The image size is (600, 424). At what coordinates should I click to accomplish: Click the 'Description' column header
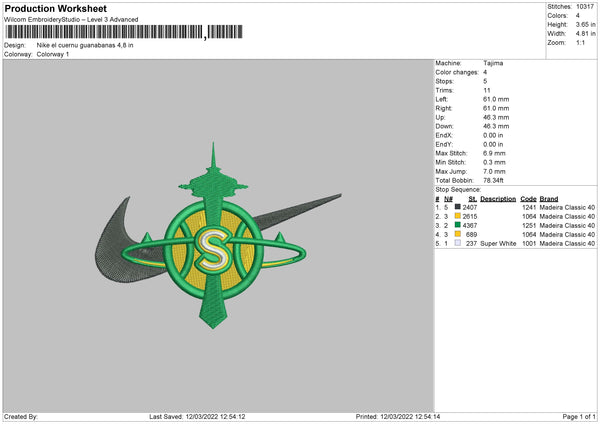pyautogui.click(x=498, y=199)
